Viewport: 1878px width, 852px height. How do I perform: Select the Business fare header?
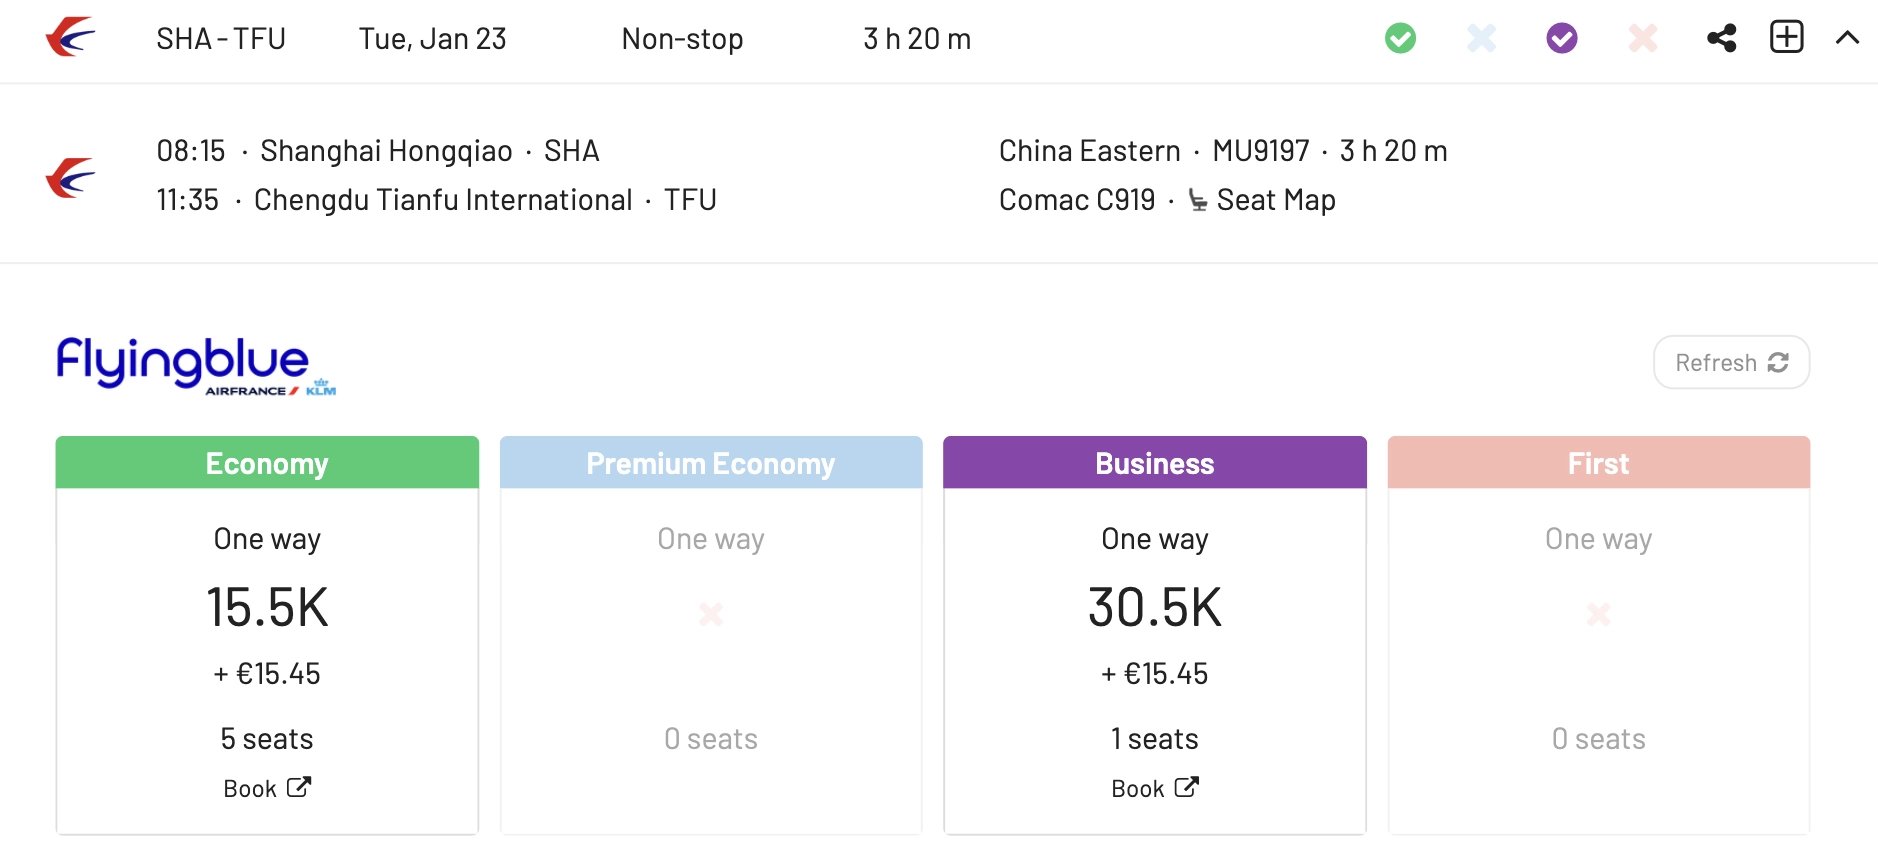1155,463
